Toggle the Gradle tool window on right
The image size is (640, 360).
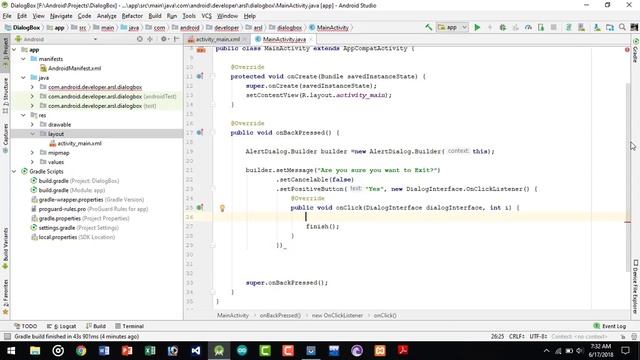click(x=636, y=51)
